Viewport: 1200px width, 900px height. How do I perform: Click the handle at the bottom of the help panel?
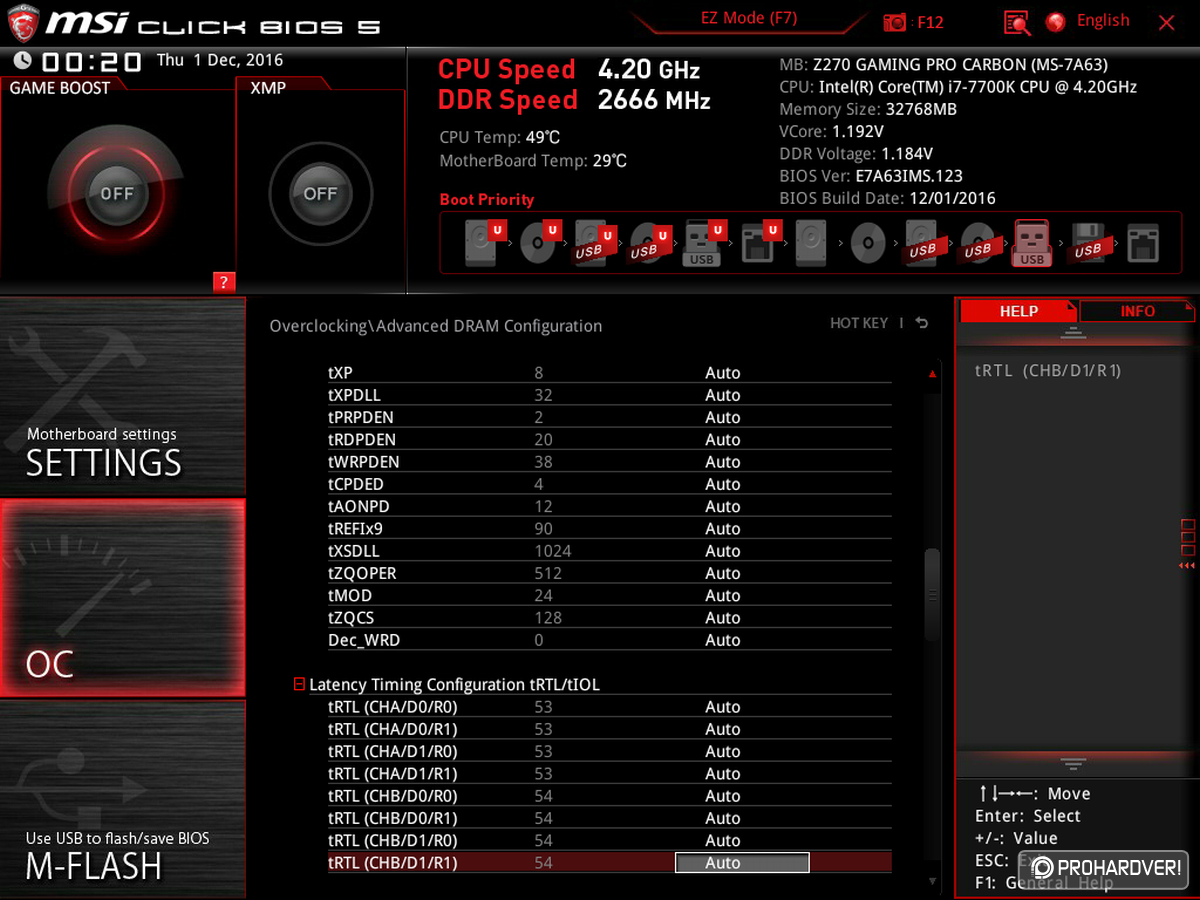pos(1073,763)
